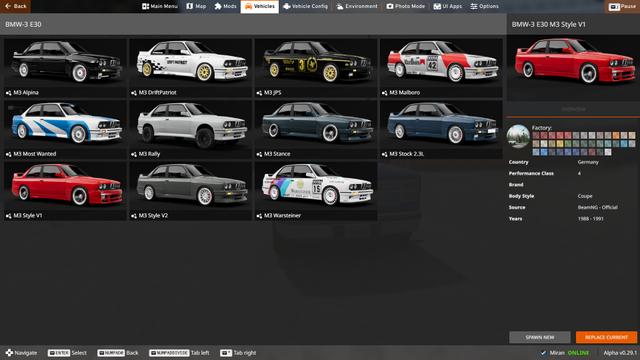Select the M3 Alpina configuration
The image size is (640, 360).
coord(65,67)
